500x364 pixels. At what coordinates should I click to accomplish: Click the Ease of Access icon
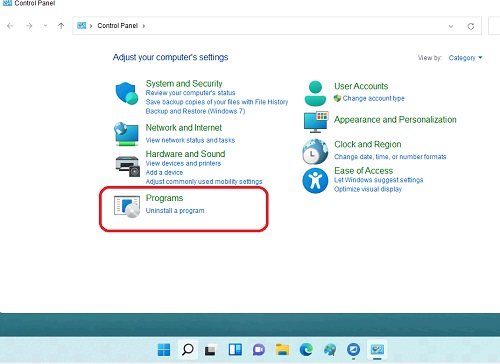(315, 181)
